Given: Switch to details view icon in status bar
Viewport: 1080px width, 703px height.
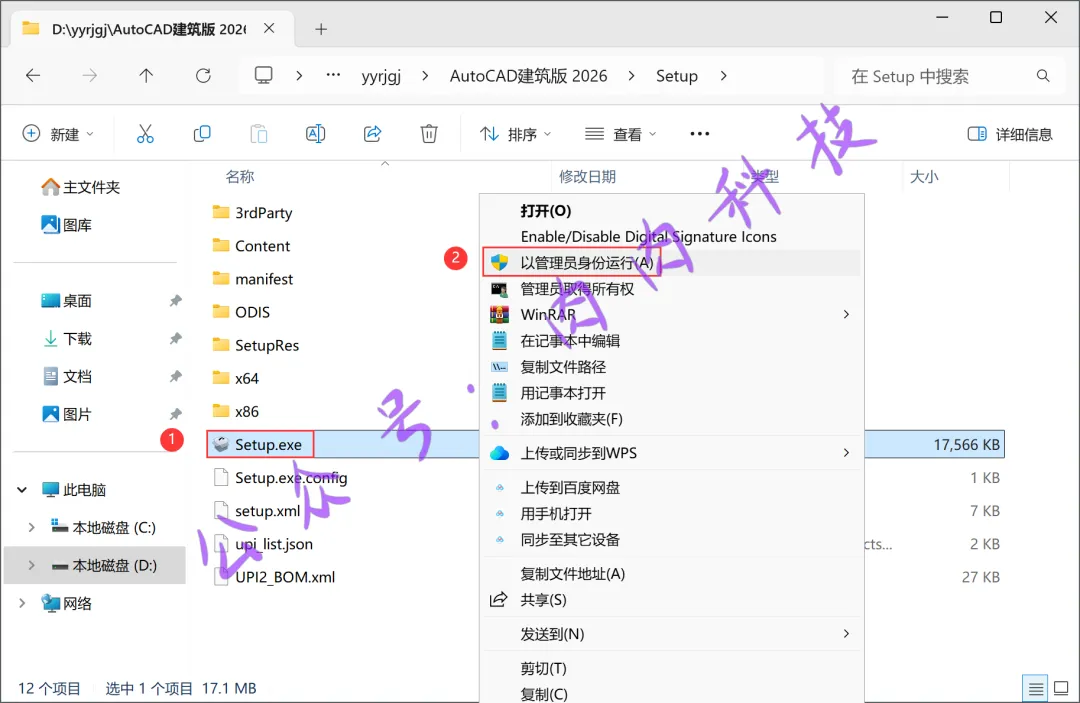Looking at the screenshot, I should [1035, 688].
